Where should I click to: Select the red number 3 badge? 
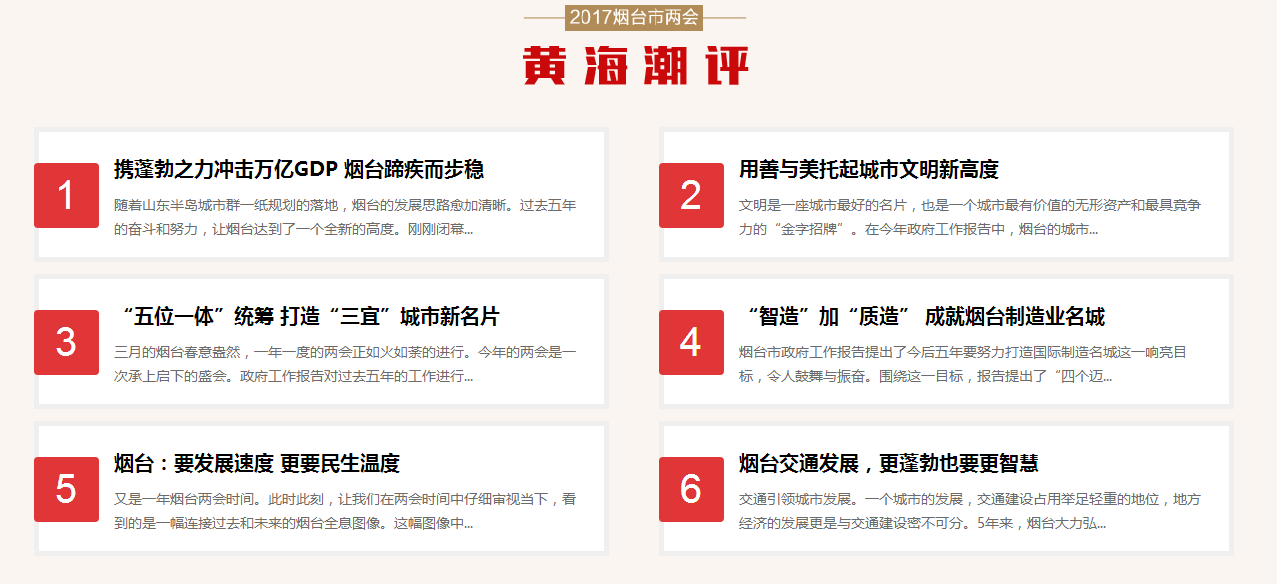coord(66,342)
